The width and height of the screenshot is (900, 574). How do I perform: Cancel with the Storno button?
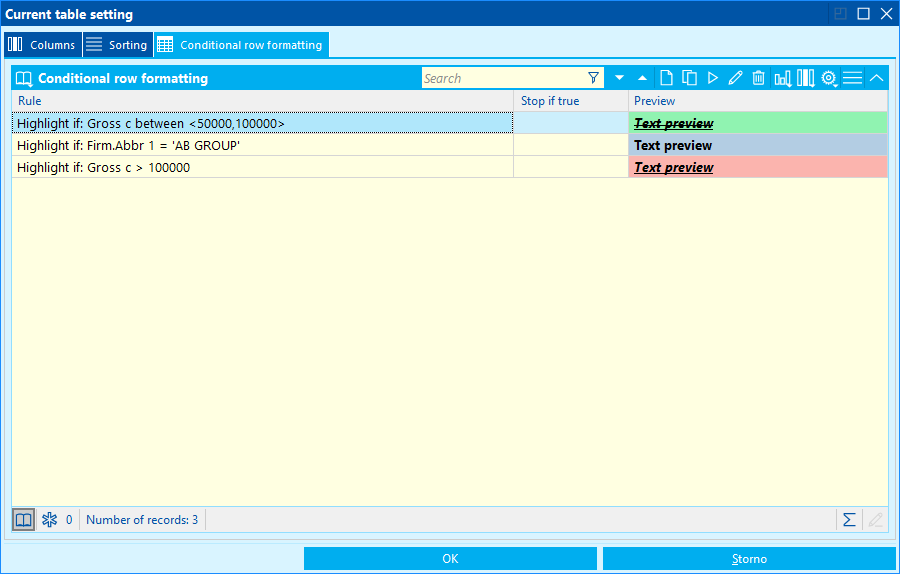click(x=749, y=559)
